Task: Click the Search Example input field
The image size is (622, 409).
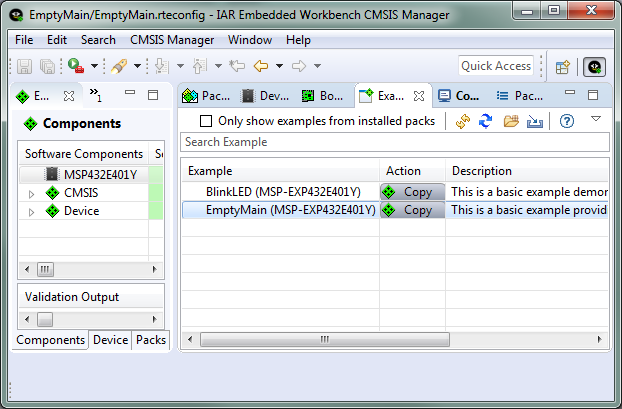Action: tap(395, 142)
